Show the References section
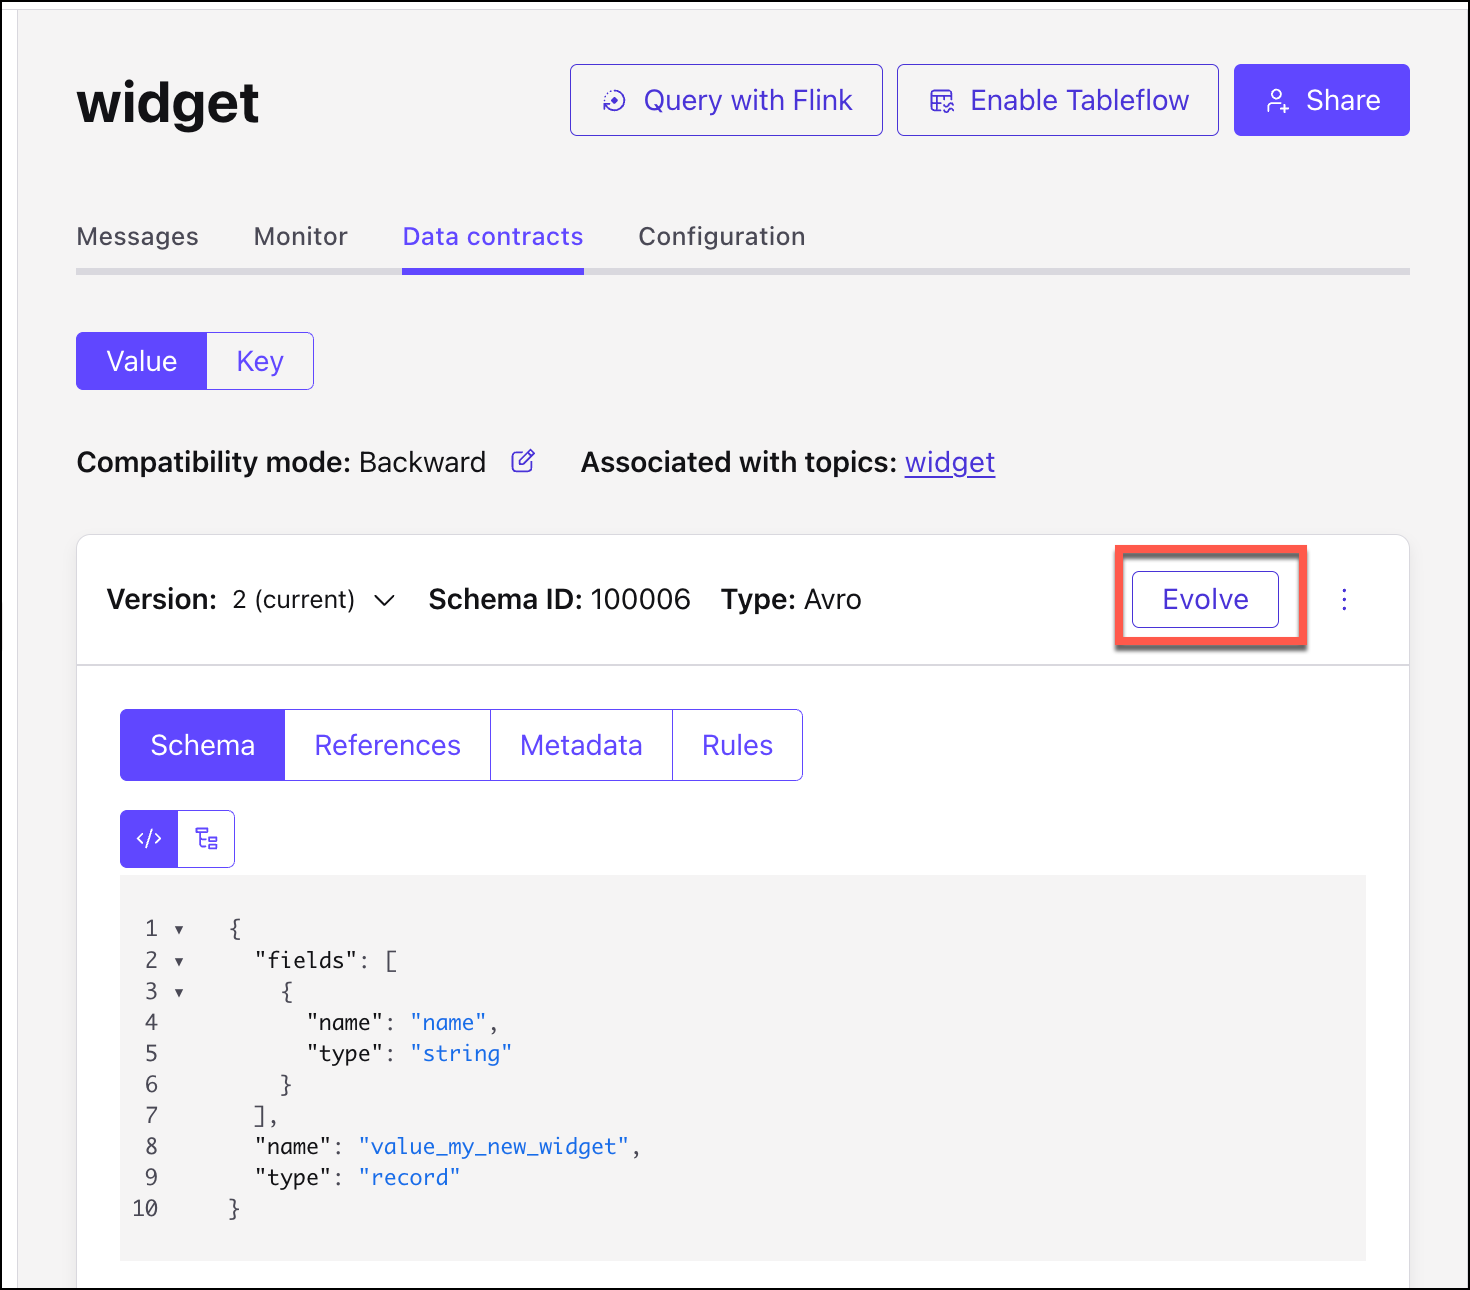The width and height of the screenshot is (1470, 1290). (387, 745)
